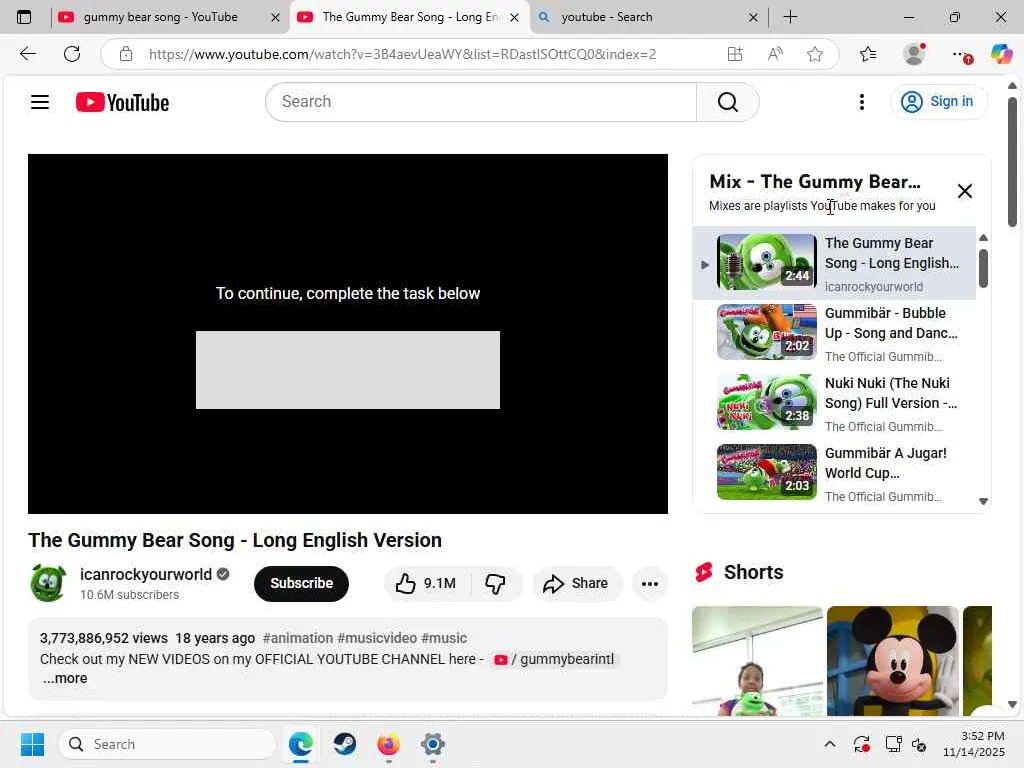View site information lock icon
This screenshot has height=768, width=1024.
[x=126, y=54]
